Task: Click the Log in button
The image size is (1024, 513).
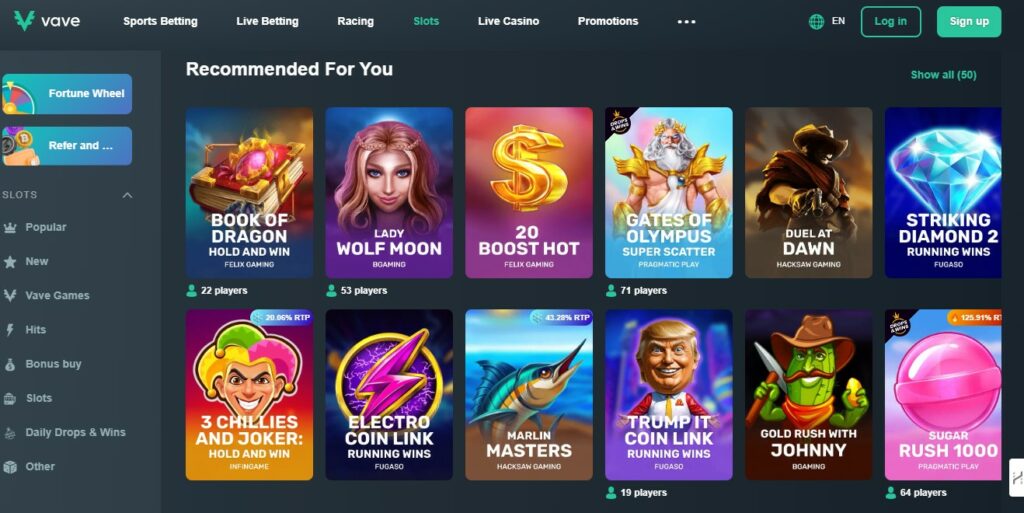Action: pos(891,22)
